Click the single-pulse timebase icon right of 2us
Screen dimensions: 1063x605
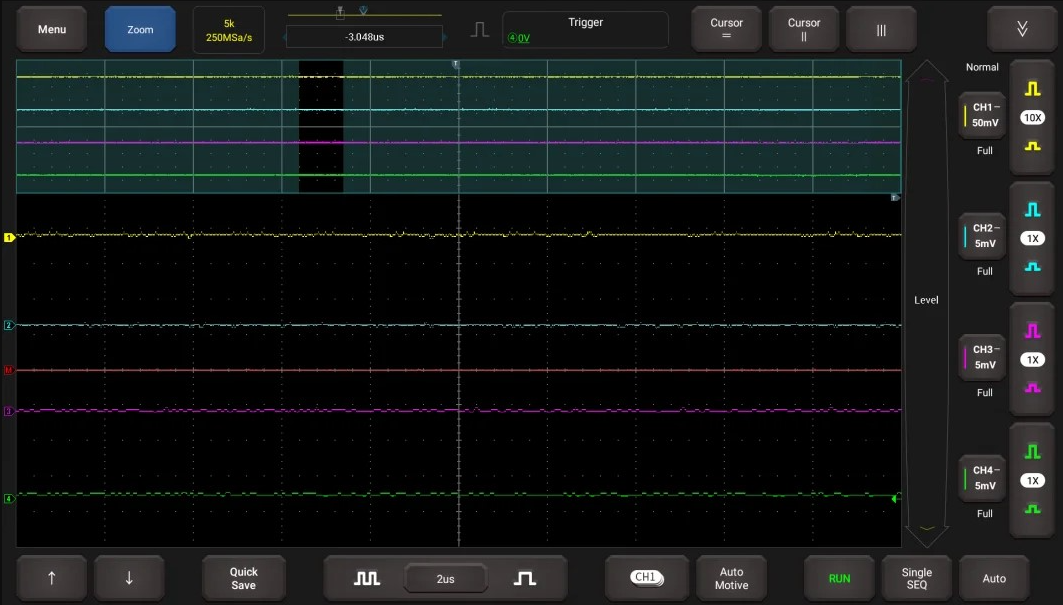tap(525, 579)
